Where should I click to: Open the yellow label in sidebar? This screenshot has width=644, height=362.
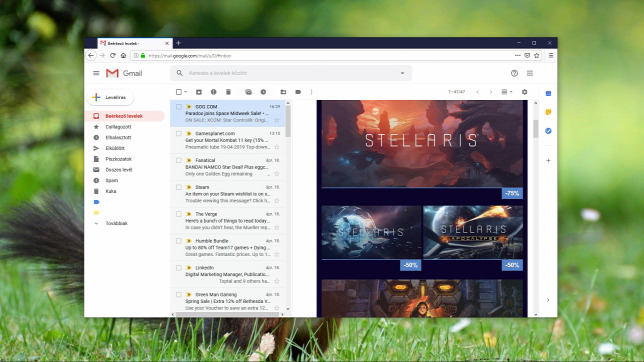[x=97, y=213]
